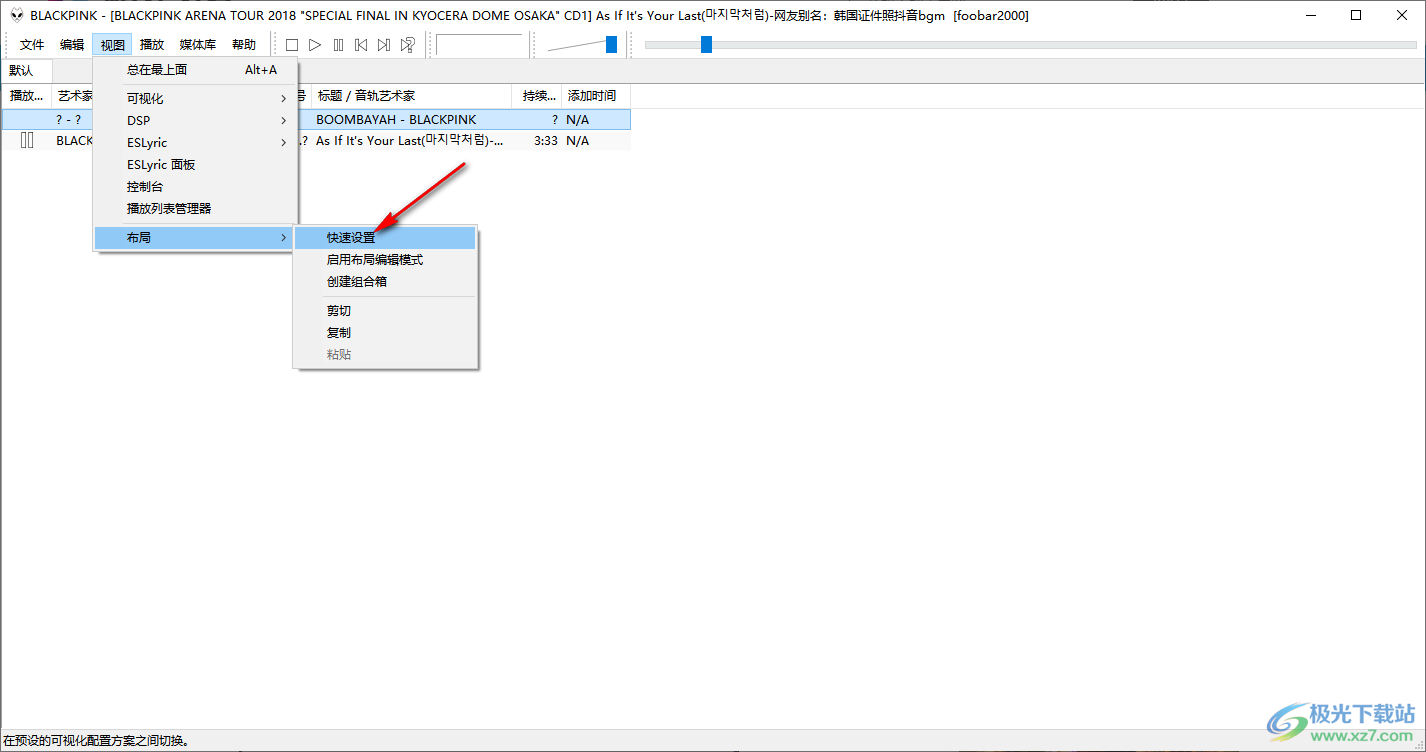The height and width of the screenshot is (752, 1426).
Task: Click the 标题 / 音轨艺术家 column header
Action: [x=412, y=96]
